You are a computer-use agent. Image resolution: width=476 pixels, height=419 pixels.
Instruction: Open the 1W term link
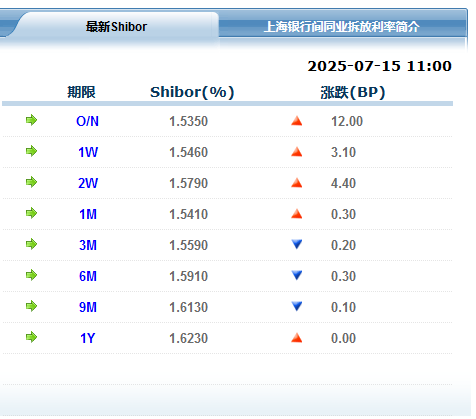(88, 152)
